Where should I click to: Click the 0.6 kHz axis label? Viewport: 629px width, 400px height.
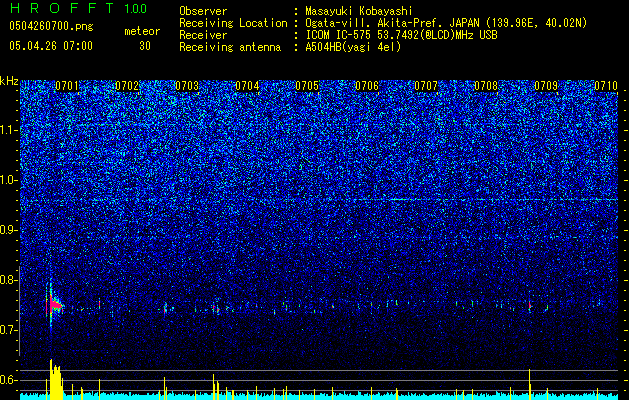click(9, 380)
